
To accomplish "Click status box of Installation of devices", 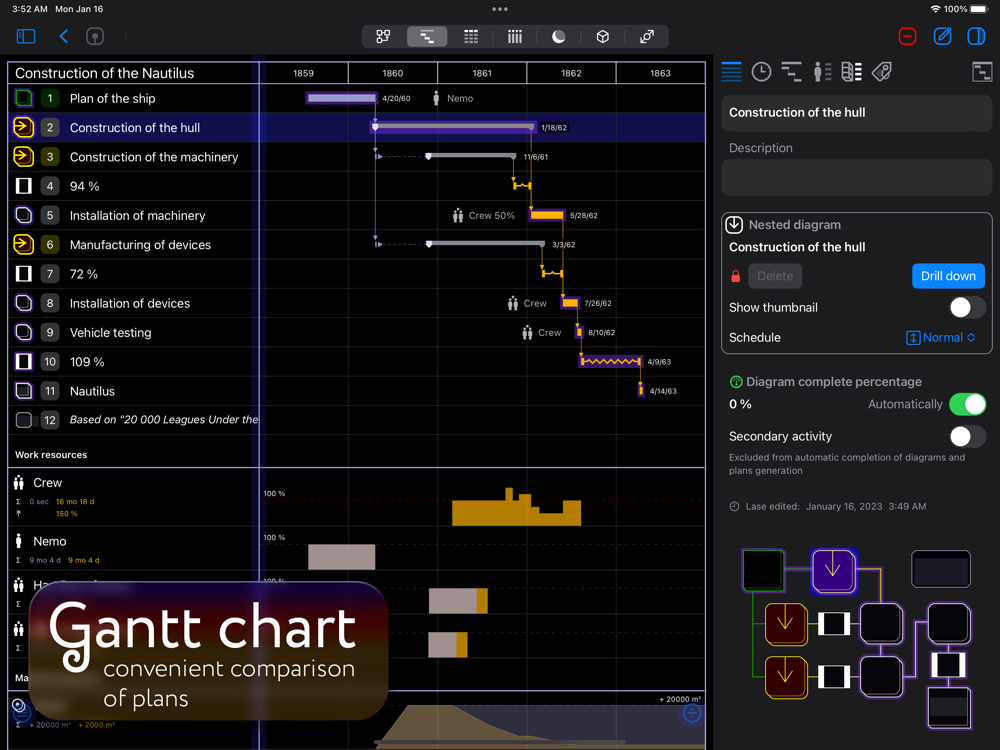I will tap(24, 303).
